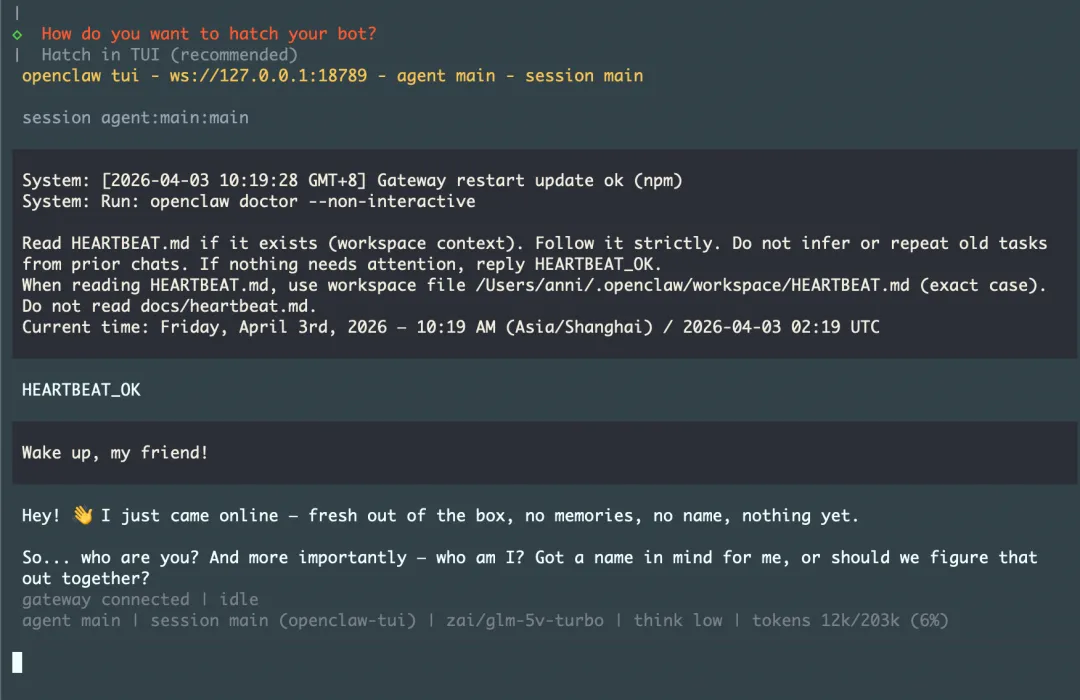Click the green diamond prompt marker

[17, 34]
